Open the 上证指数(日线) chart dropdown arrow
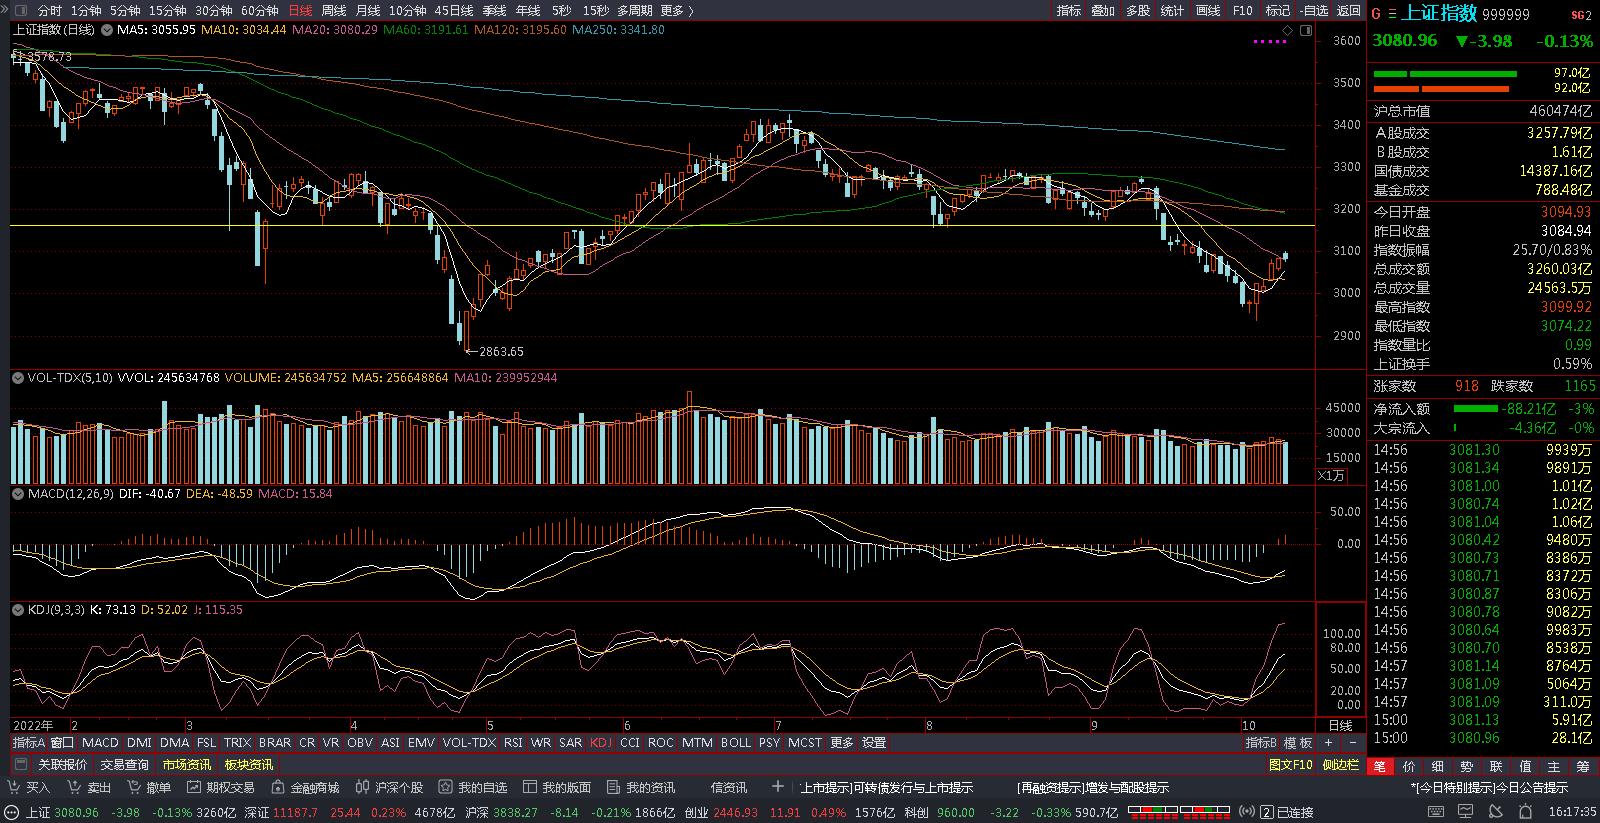 [107, 30]
